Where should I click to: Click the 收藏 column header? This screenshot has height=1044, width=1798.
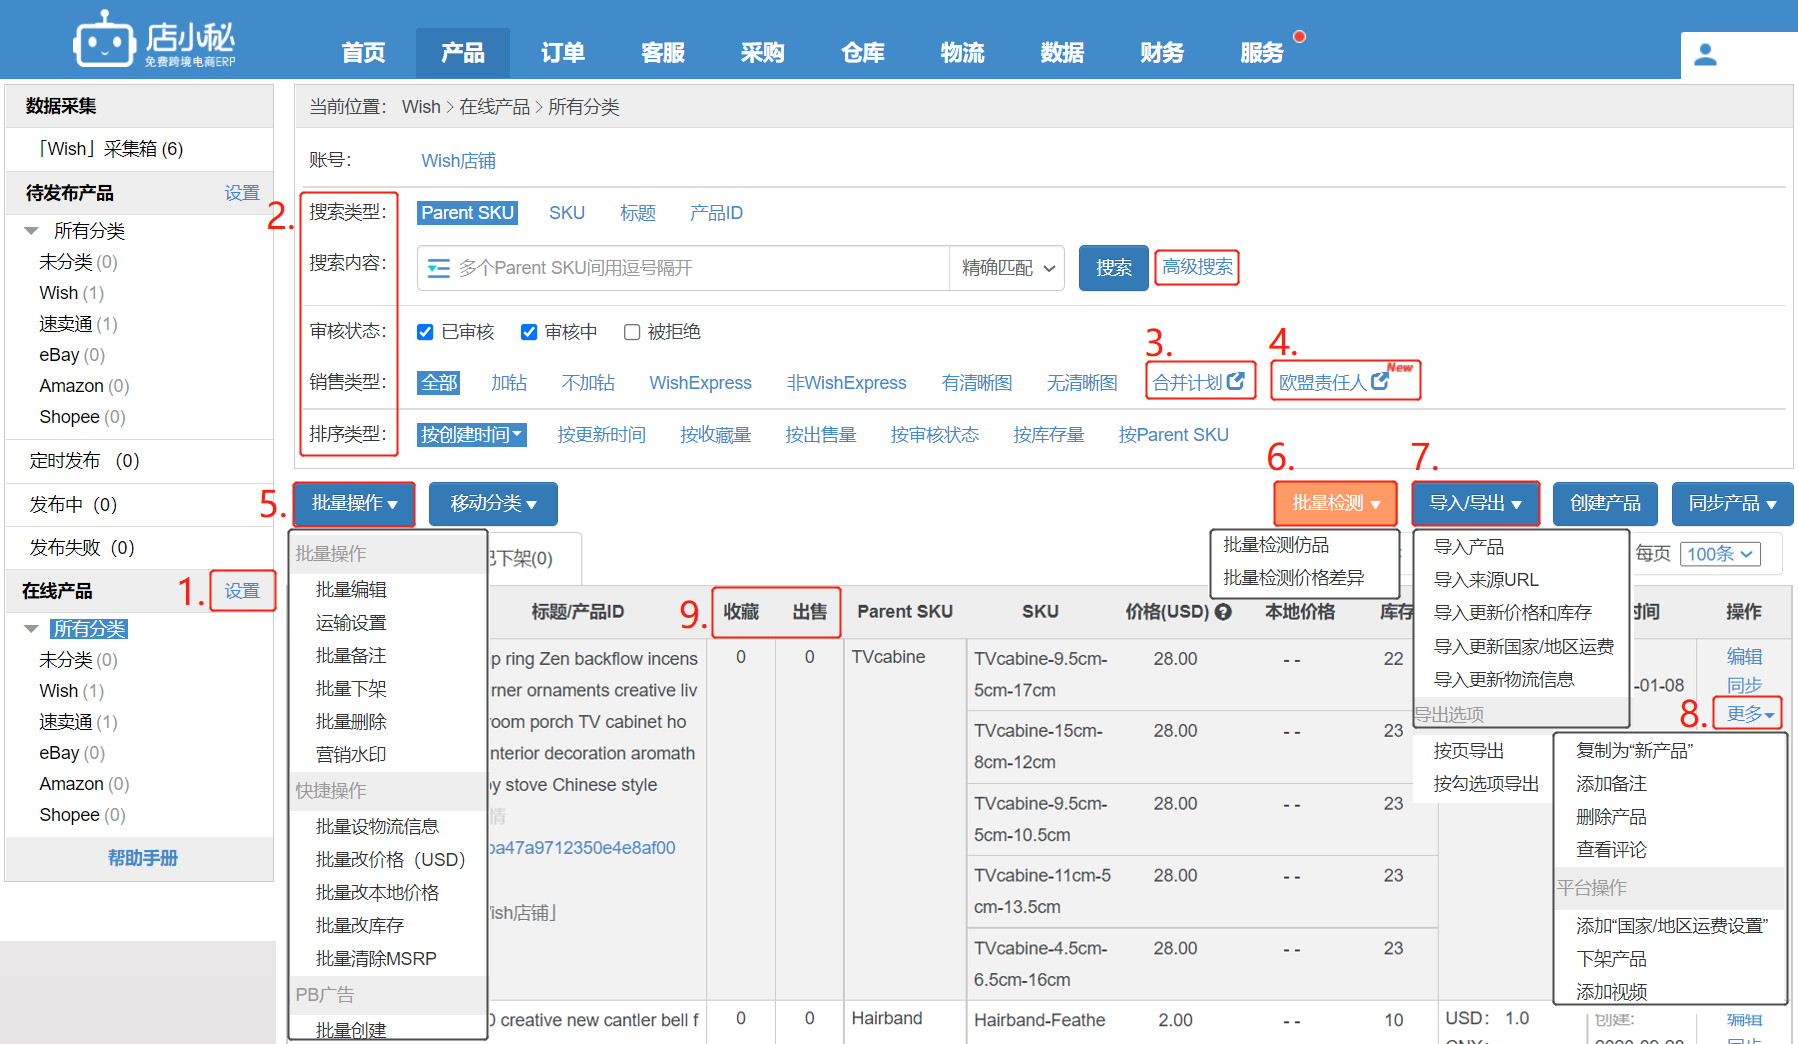pos(741,612)
